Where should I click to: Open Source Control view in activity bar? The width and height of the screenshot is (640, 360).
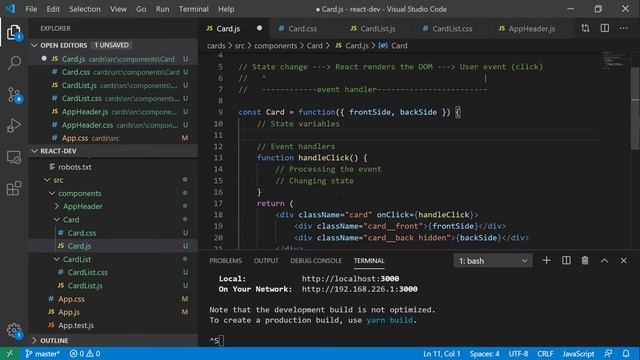point(14,95)
